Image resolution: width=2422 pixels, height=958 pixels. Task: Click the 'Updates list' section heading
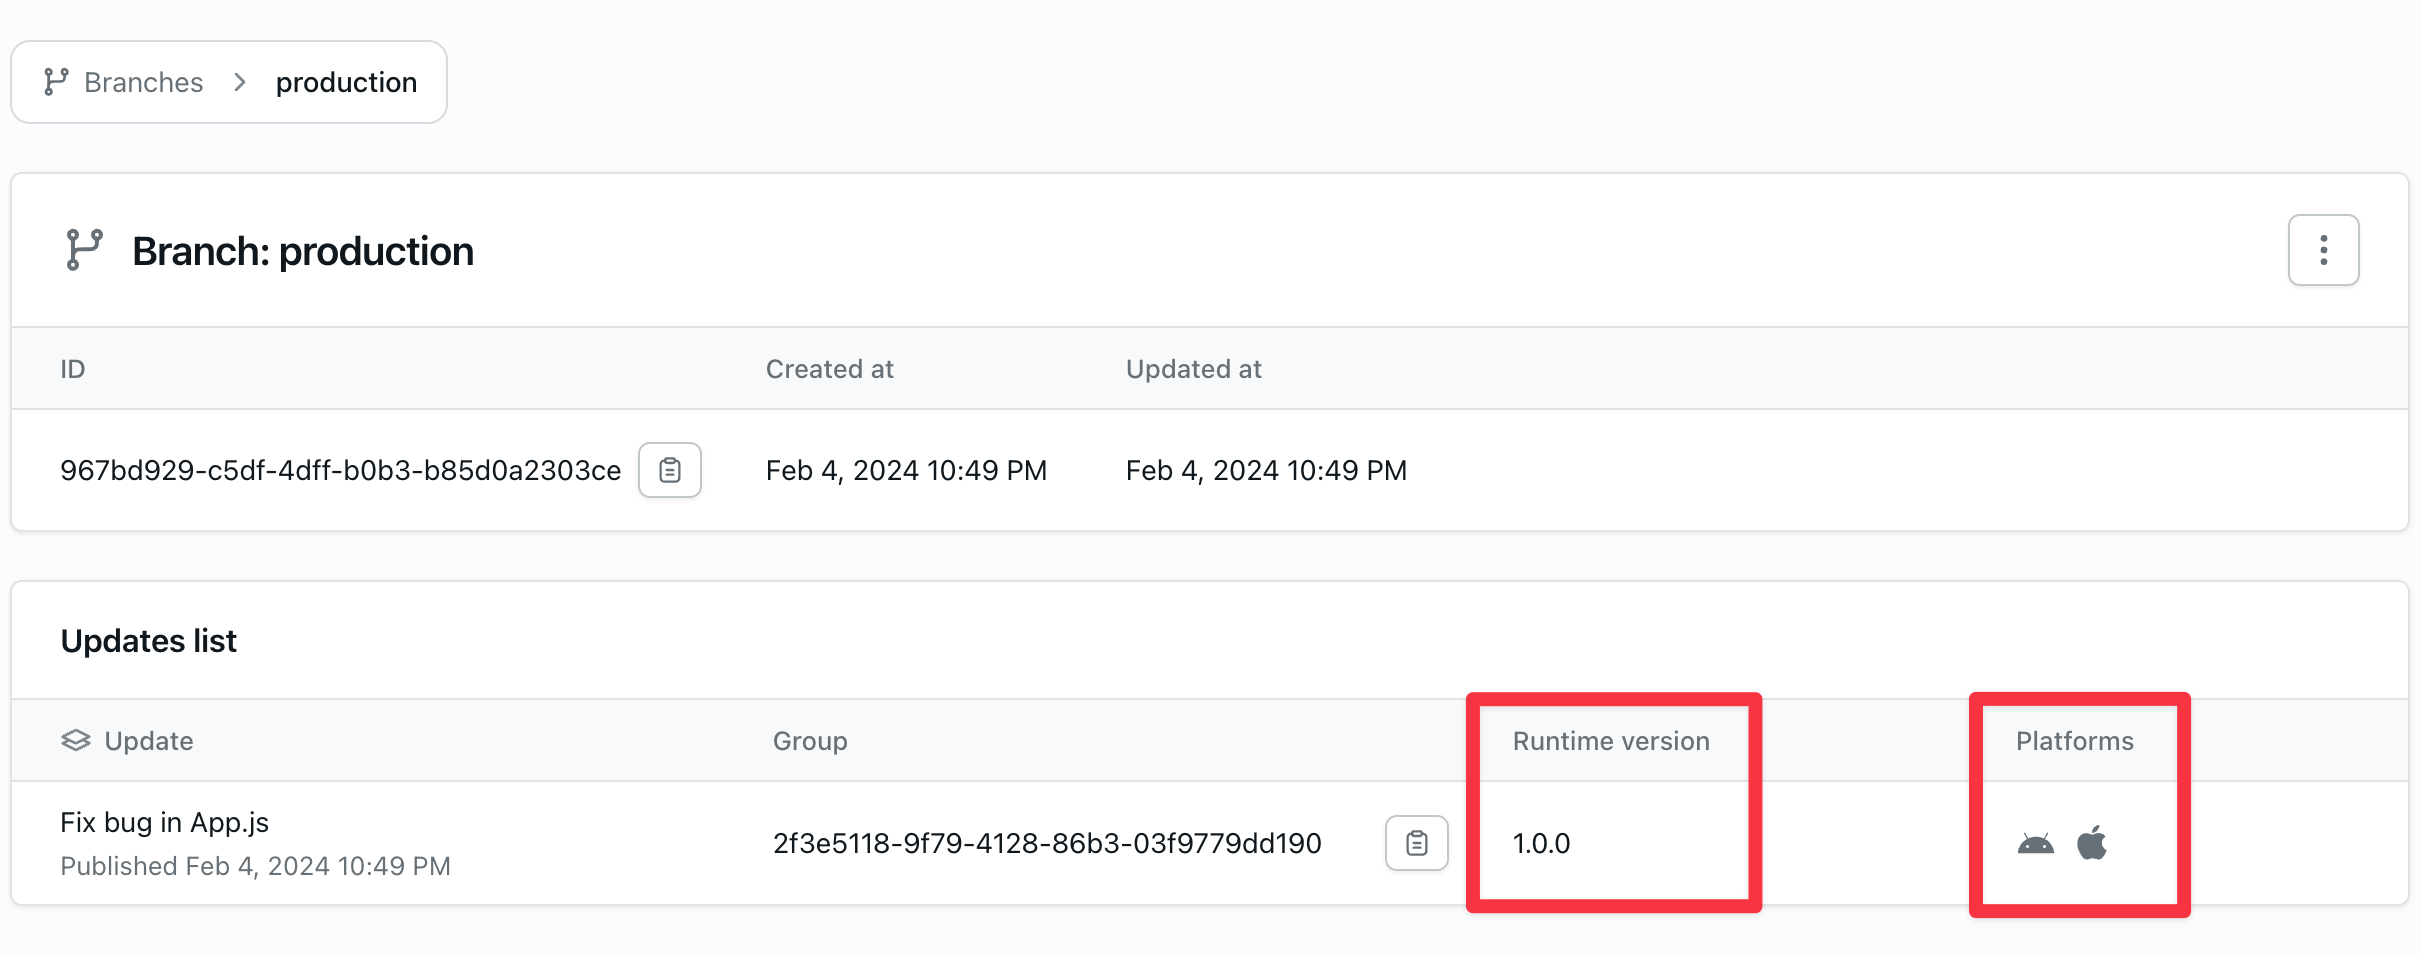coord(148,639)
